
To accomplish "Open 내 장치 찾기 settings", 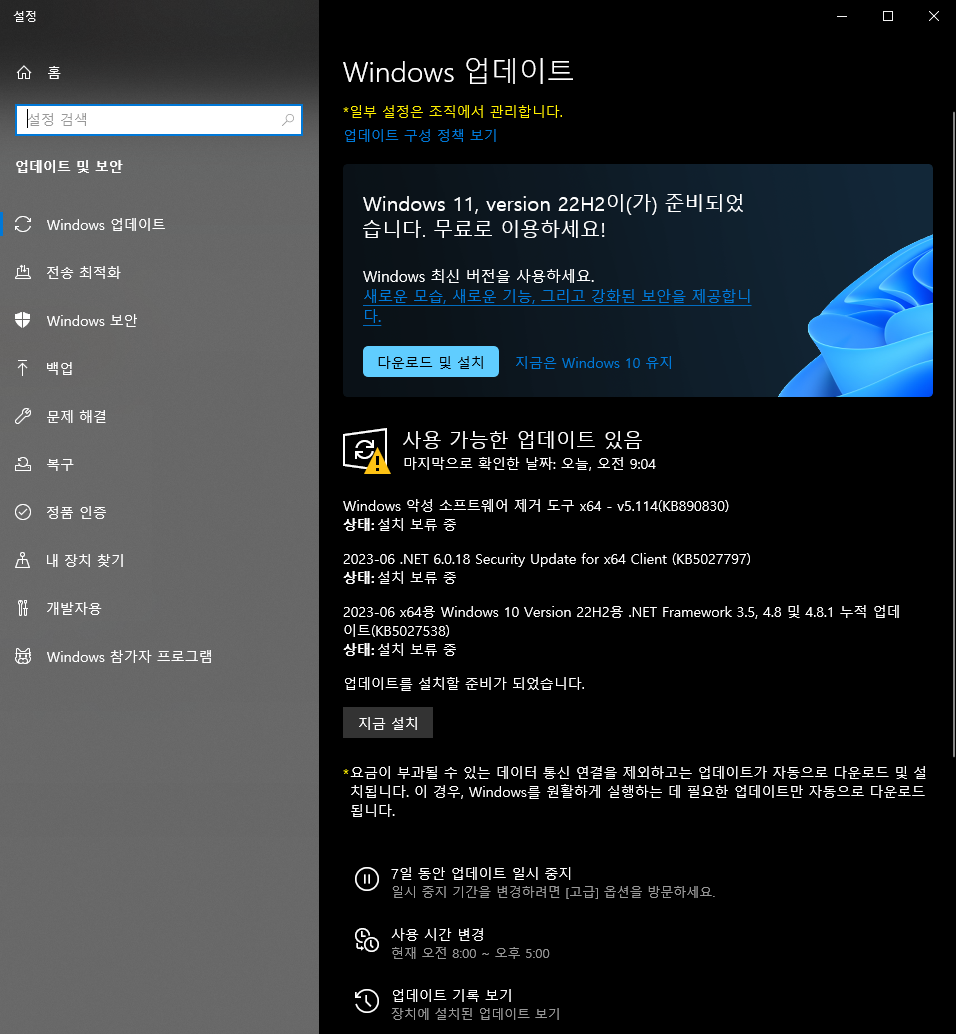I will click(160, 560).
